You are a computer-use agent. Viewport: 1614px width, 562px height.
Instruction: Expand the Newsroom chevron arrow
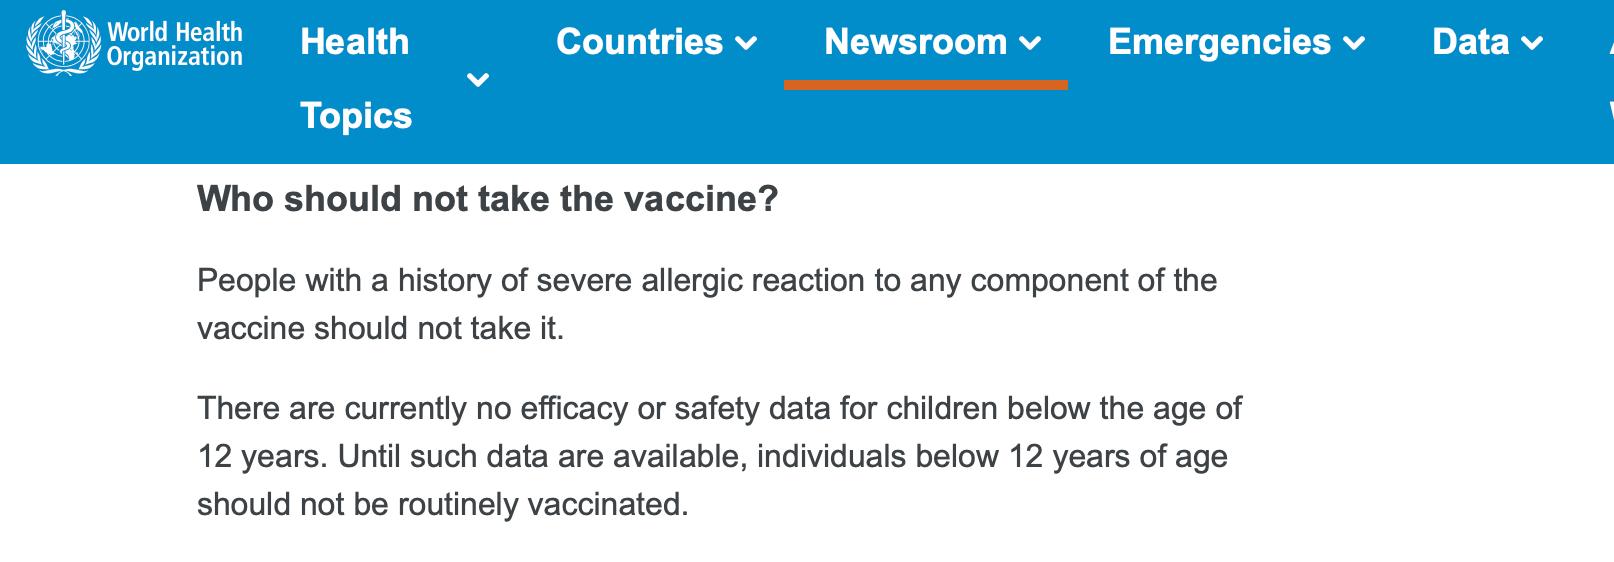click(1030, 43)
